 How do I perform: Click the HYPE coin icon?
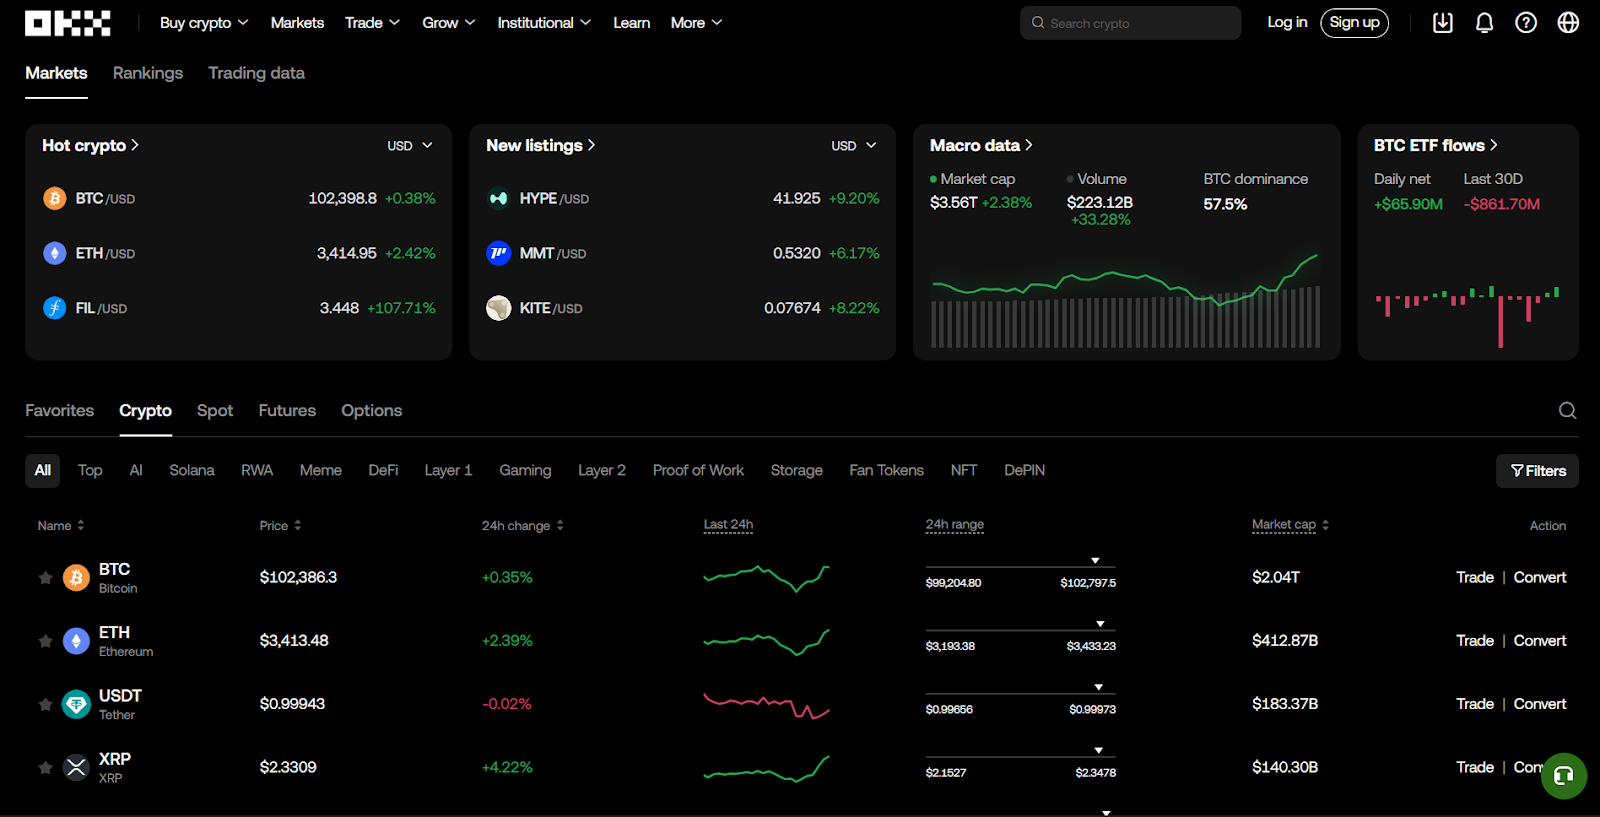tap(498, 199)
